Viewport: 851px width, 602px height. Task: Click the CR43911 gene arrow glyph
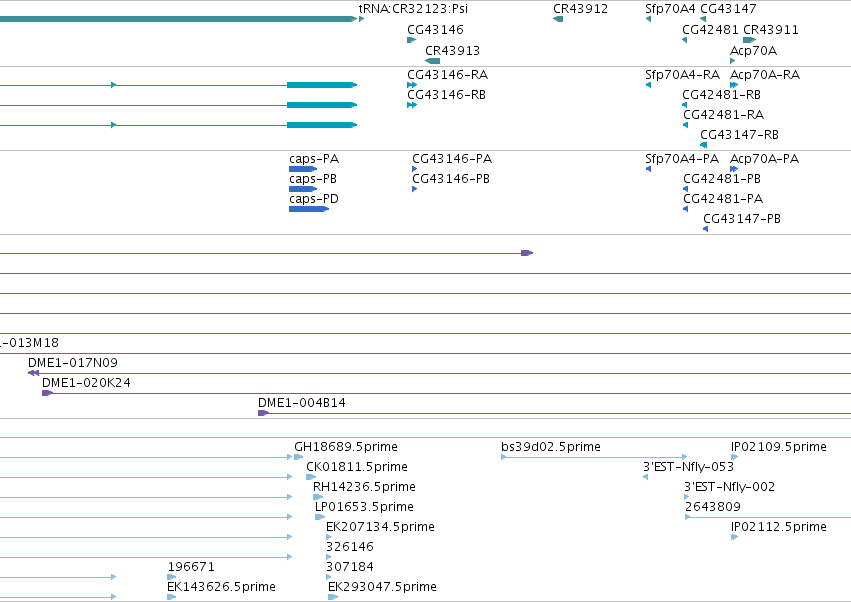coord(750,40)
